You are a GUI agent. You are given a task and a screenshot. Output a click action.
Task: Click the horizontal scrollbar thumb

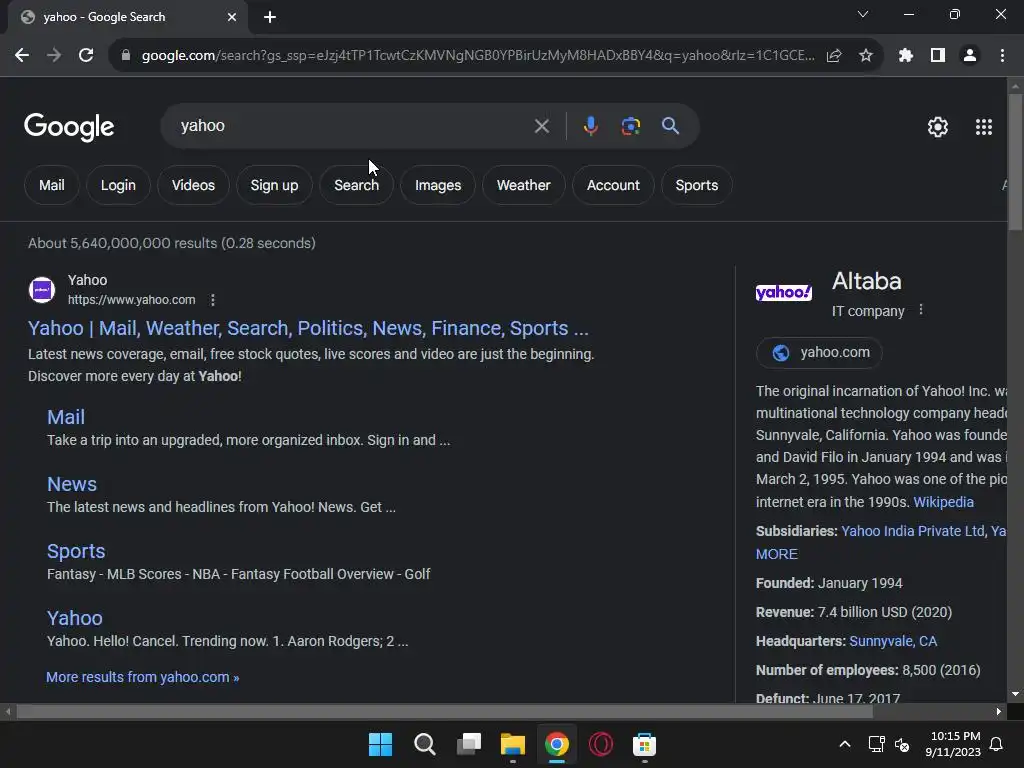pyautogui.click(x=445, y=712)
